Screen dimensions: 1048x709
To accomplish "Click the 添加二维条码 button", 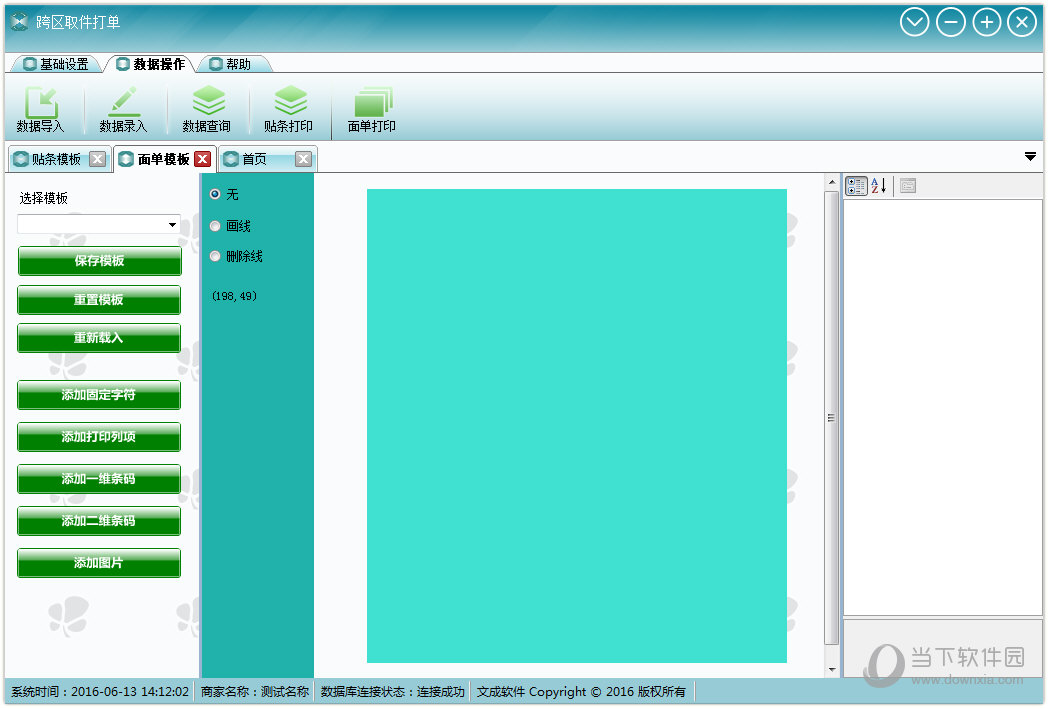I will [99, 521].
